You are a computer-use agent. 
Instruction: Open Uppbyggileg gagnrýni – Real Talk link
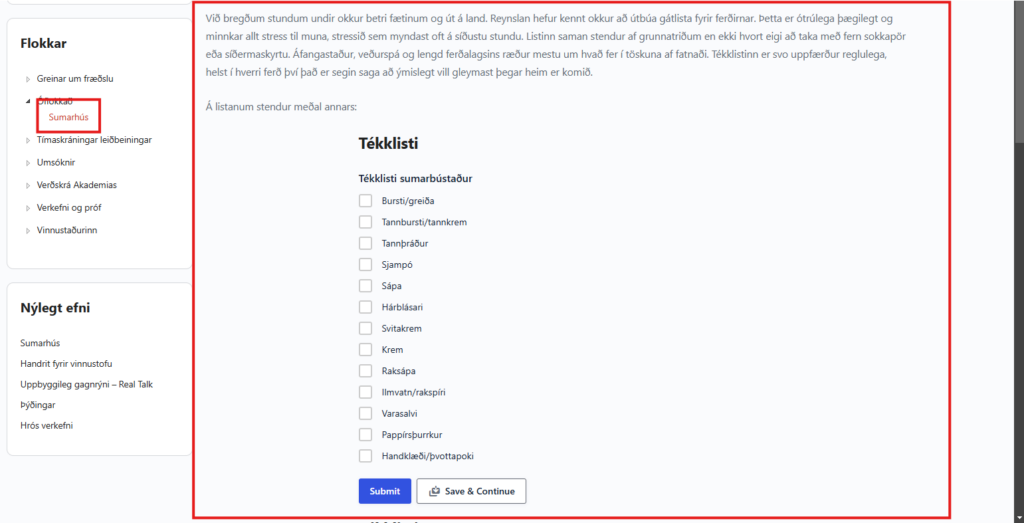click(86, 384)
